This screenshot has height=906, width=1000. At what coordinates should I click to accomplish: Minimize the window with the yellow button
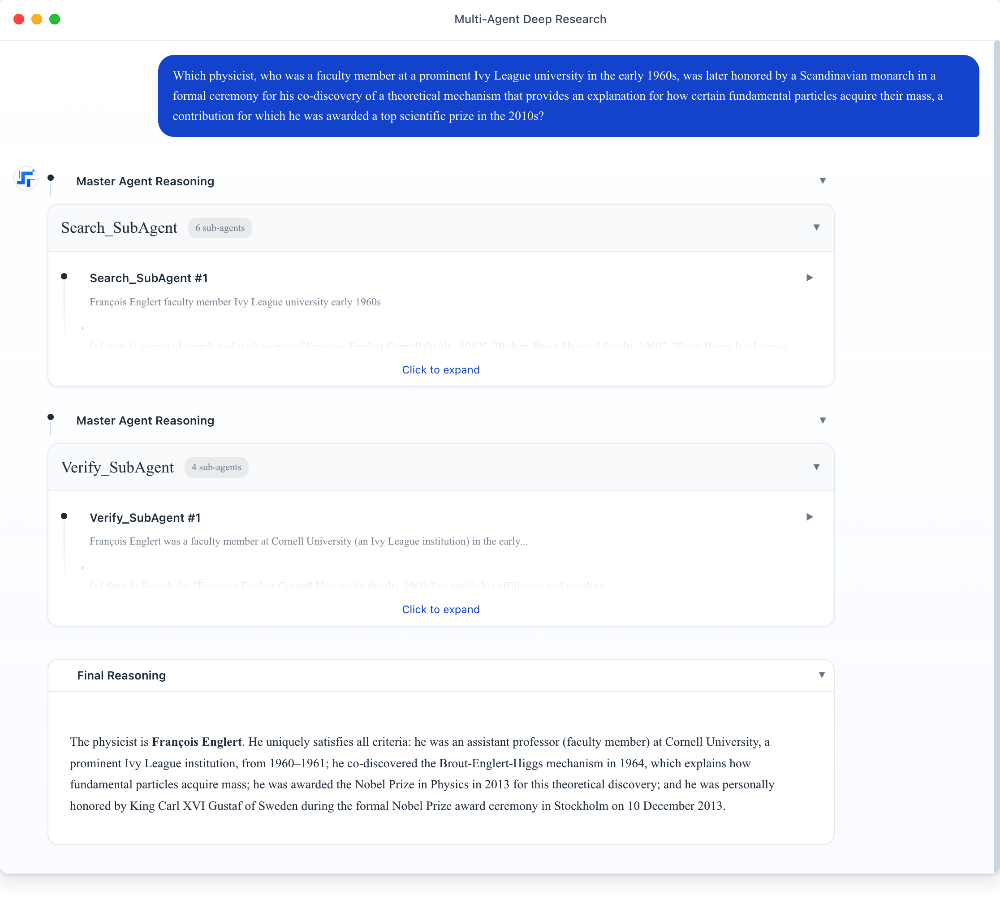[x=37, y=19]
